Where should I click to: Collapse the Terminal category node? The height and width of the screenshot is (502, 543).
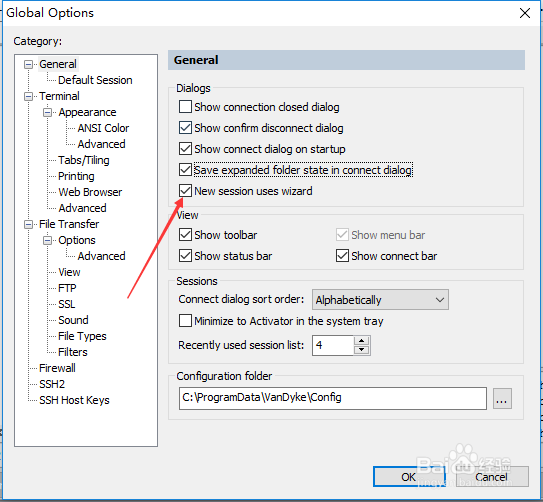click(x=28, y=96)
